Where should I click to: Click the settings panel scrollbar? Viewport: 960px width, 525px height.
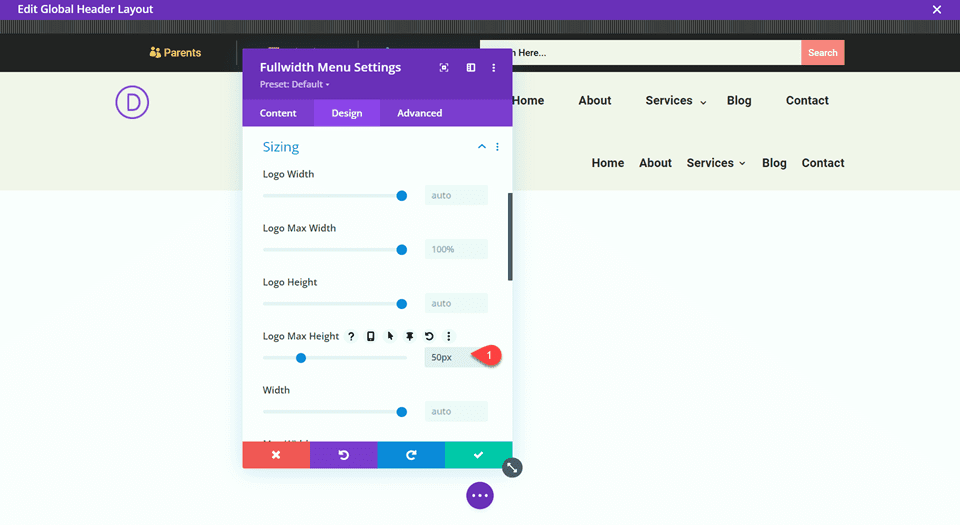[510, 237]
